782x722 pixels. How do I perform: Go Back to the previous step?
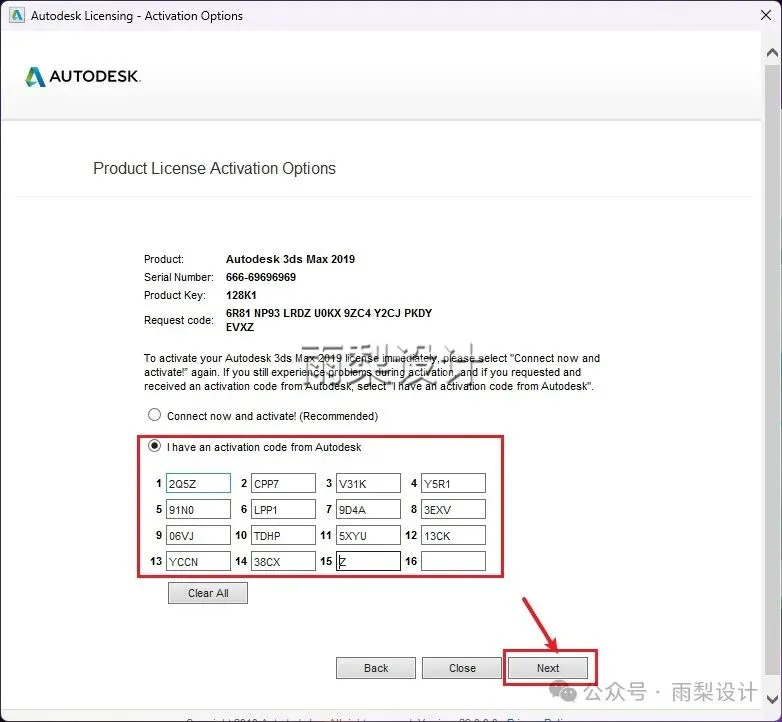[376, 668]
